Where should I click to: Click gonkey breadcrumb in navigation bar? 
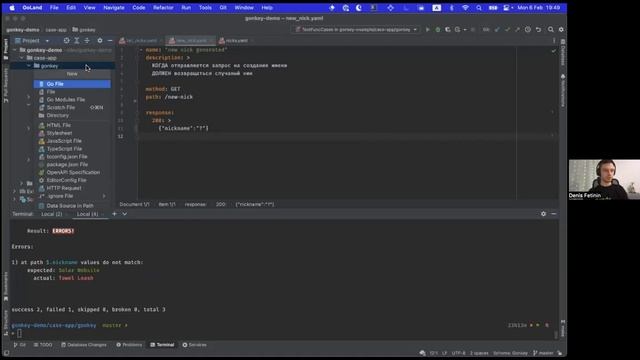[84, 30]
